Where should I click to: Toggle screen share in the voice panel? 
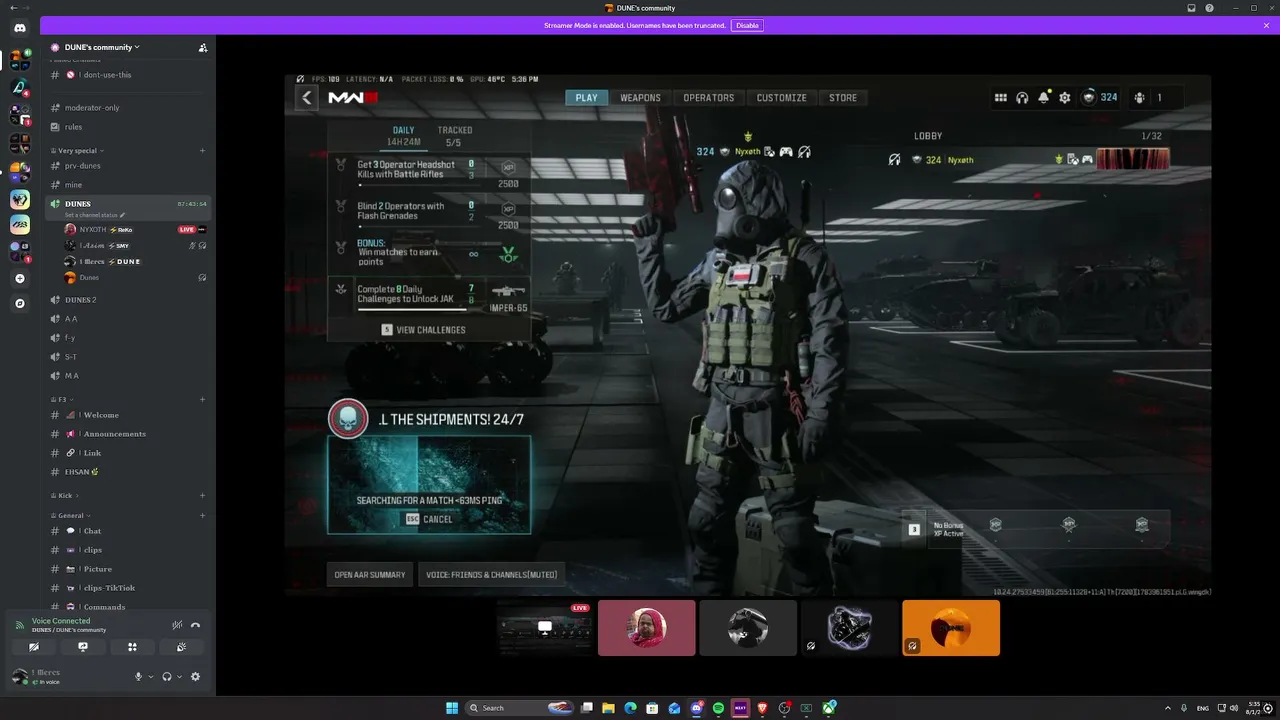(x=83, y=647)
